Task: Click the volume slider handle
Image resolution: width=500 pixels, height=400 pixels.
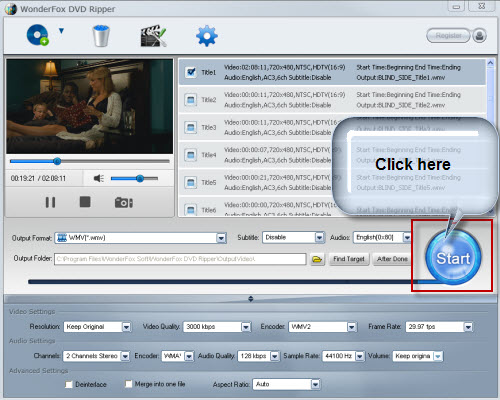Action: [140, 179]
